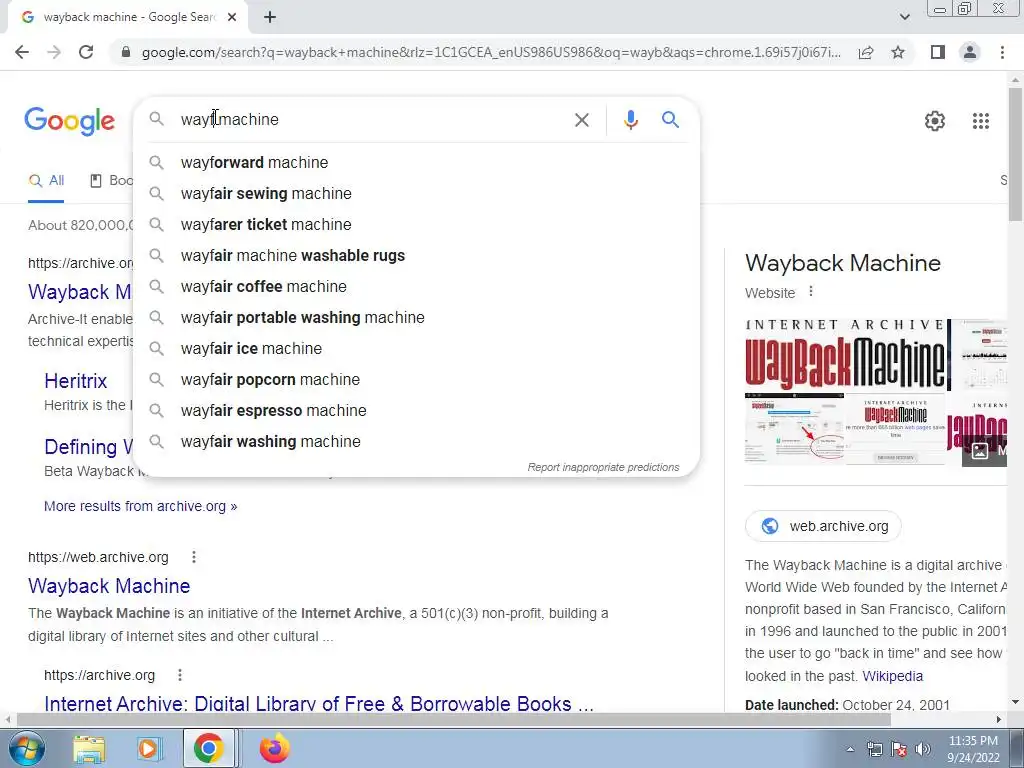Viewport: 1024px width, 768px height.
Task: Select suggestion wayforward machine
Action: 416,163
